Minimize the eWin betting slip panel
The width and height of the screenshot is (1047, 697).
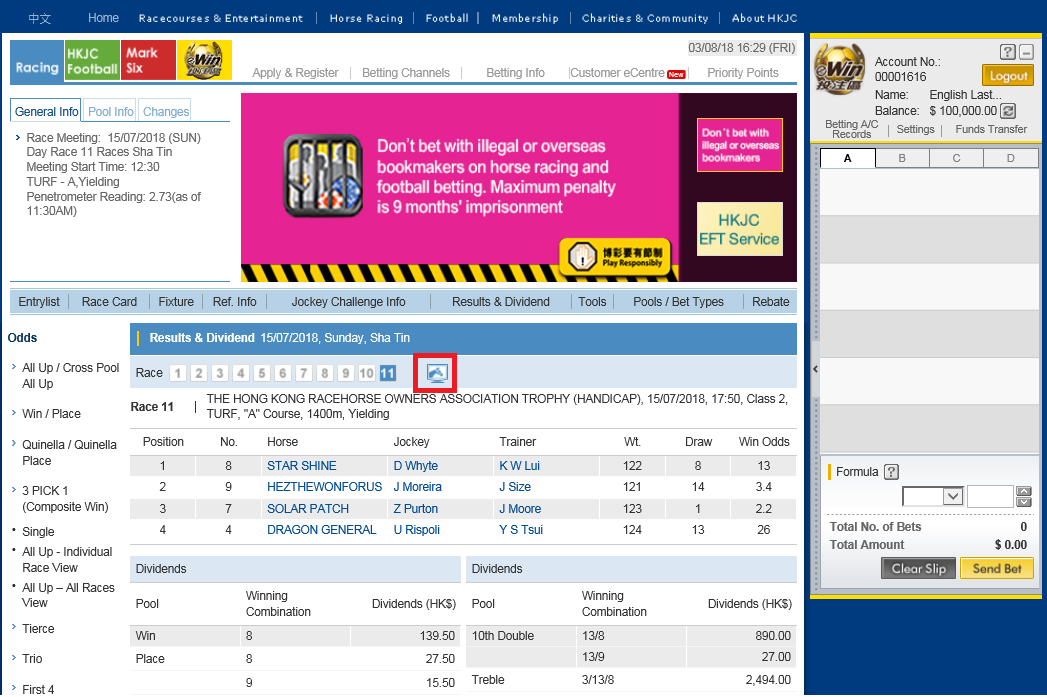click(1026, 52)
